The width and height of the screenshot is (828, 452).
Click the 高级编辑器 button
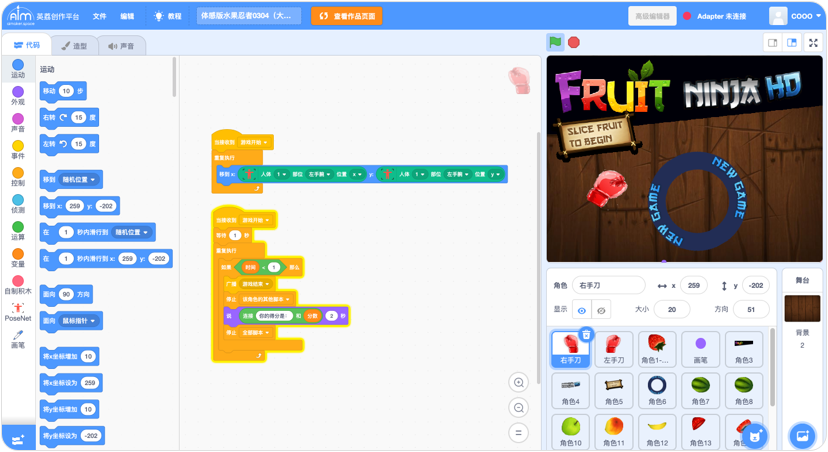pyautogui.click(x=652, y=16)
